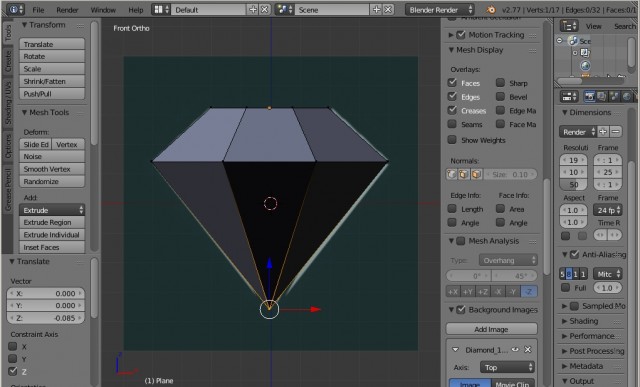
Task: Select the World icon in outliner
Action: click(x=585, y=65)
